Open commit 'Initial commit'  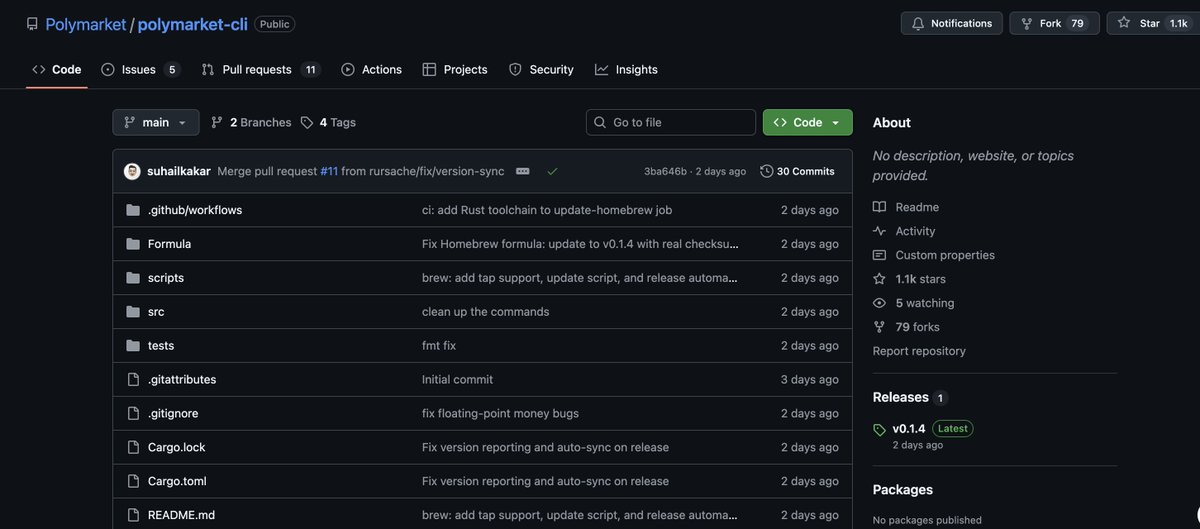click(x=457, y=380)
